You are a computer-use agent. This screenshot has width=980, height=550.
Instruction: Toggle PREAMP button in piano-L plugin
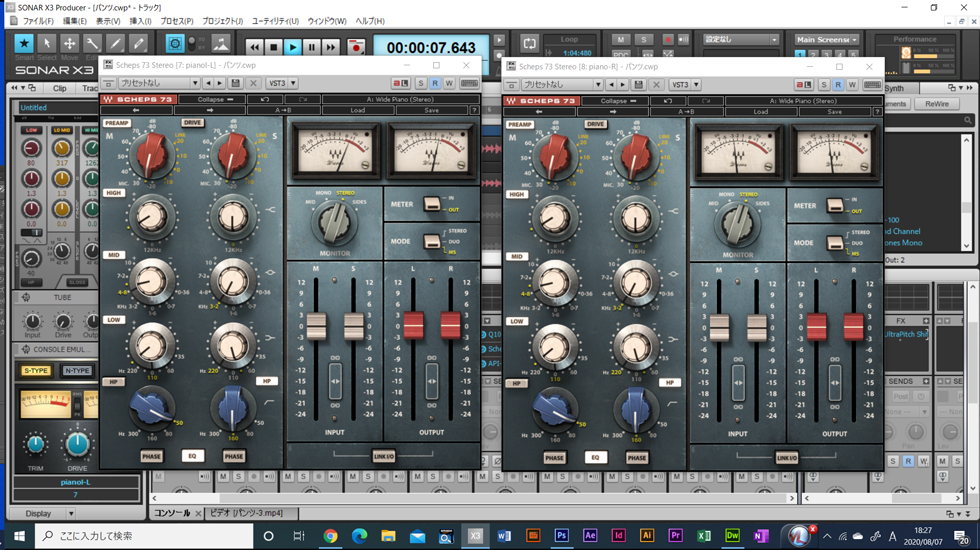[117, 123]
